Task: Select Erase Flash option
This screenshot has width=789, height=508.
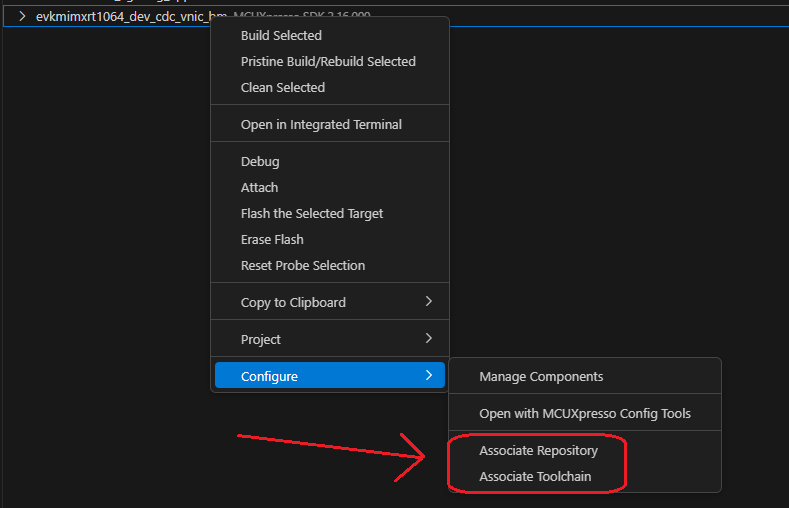Action: [x=272, y=239]
